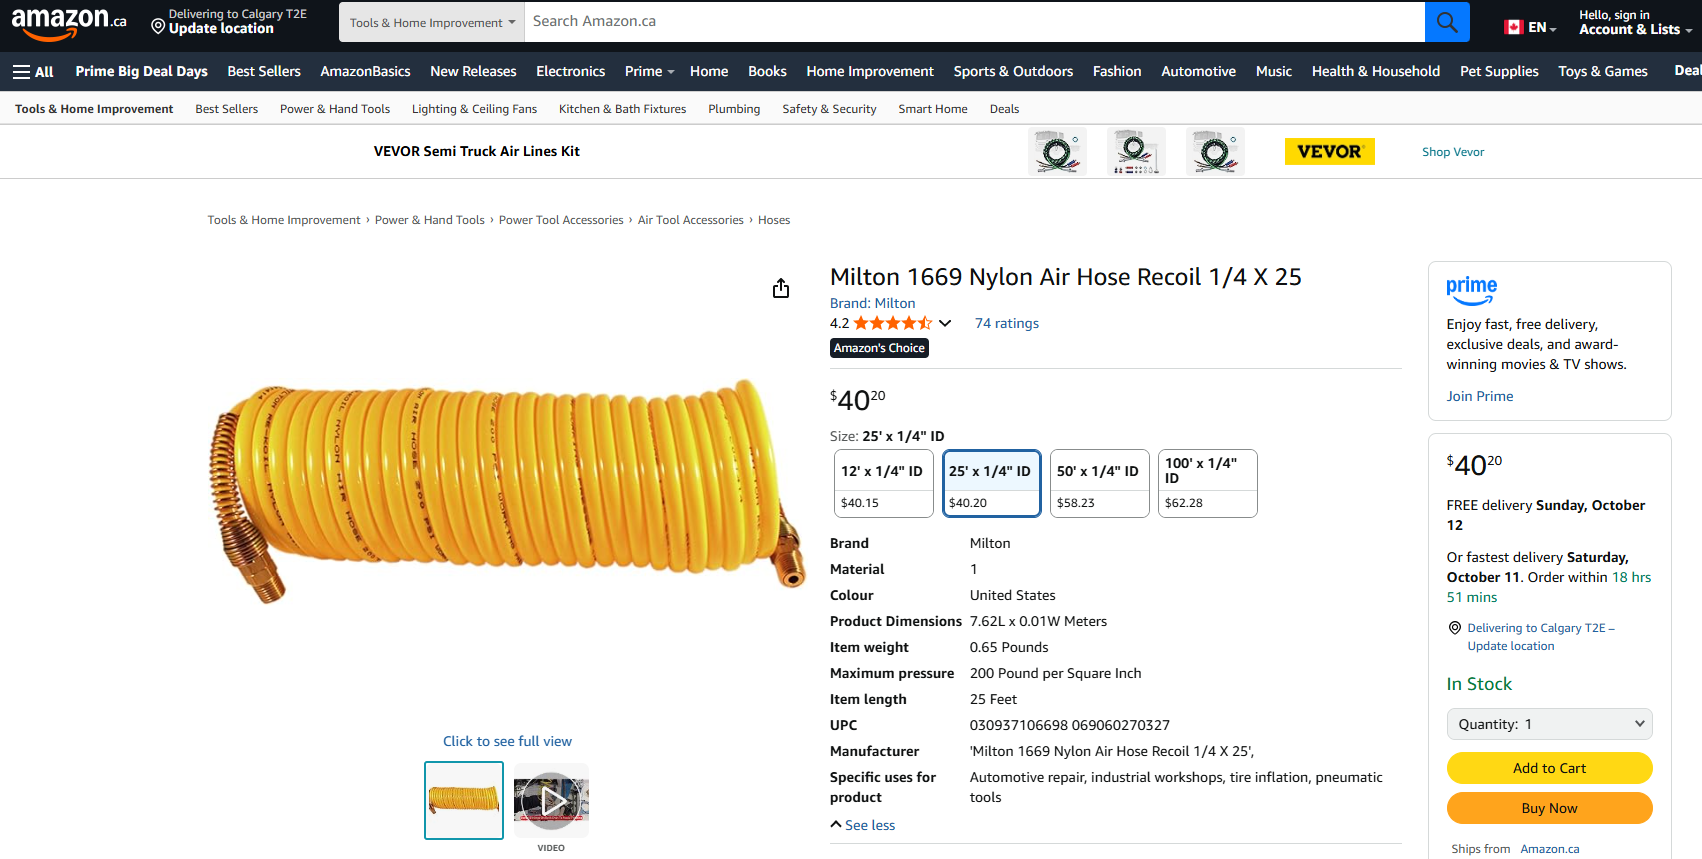Click the VEVOR brand logo
1702x859 pixels.
click(x=1329, y=151)
